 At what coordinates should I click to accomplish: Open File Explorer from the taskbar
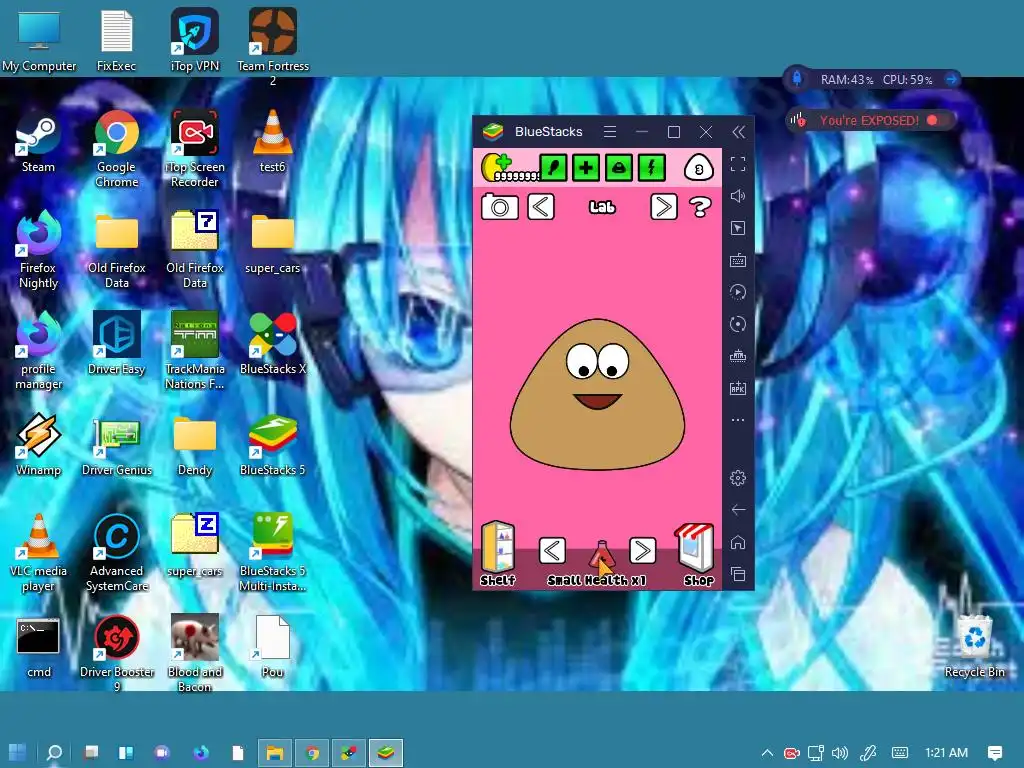pyautogui.click(x=274, y=753)
